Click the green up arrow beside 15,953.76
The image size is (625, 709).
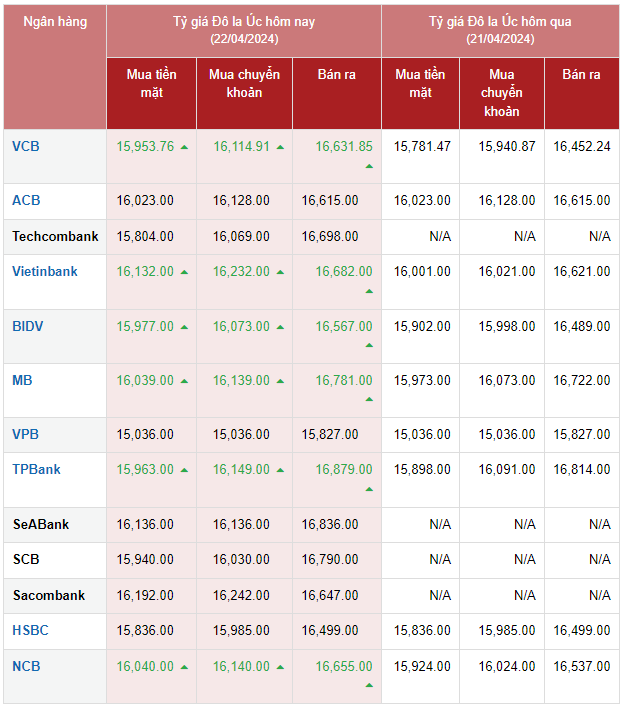(184, 147)
